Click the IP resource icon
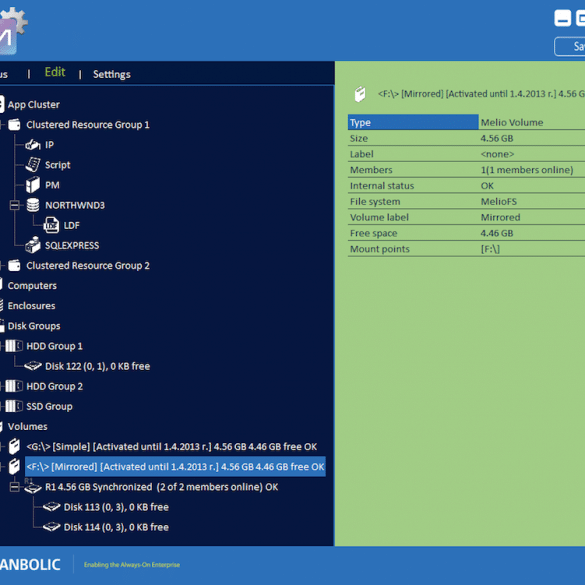The height and width of the screenshot is (585, 585). tap(33, 144)
